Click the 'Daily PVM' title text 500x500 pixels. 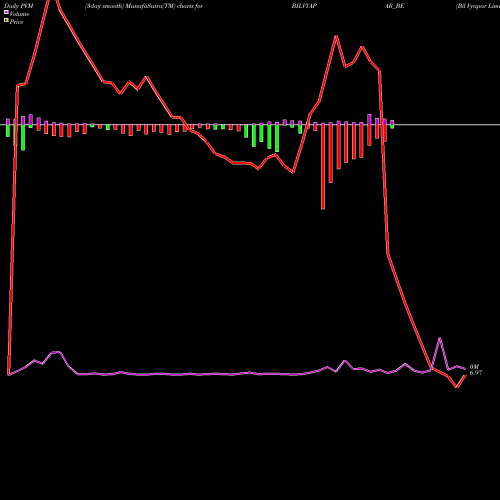[x=19, y=6]
